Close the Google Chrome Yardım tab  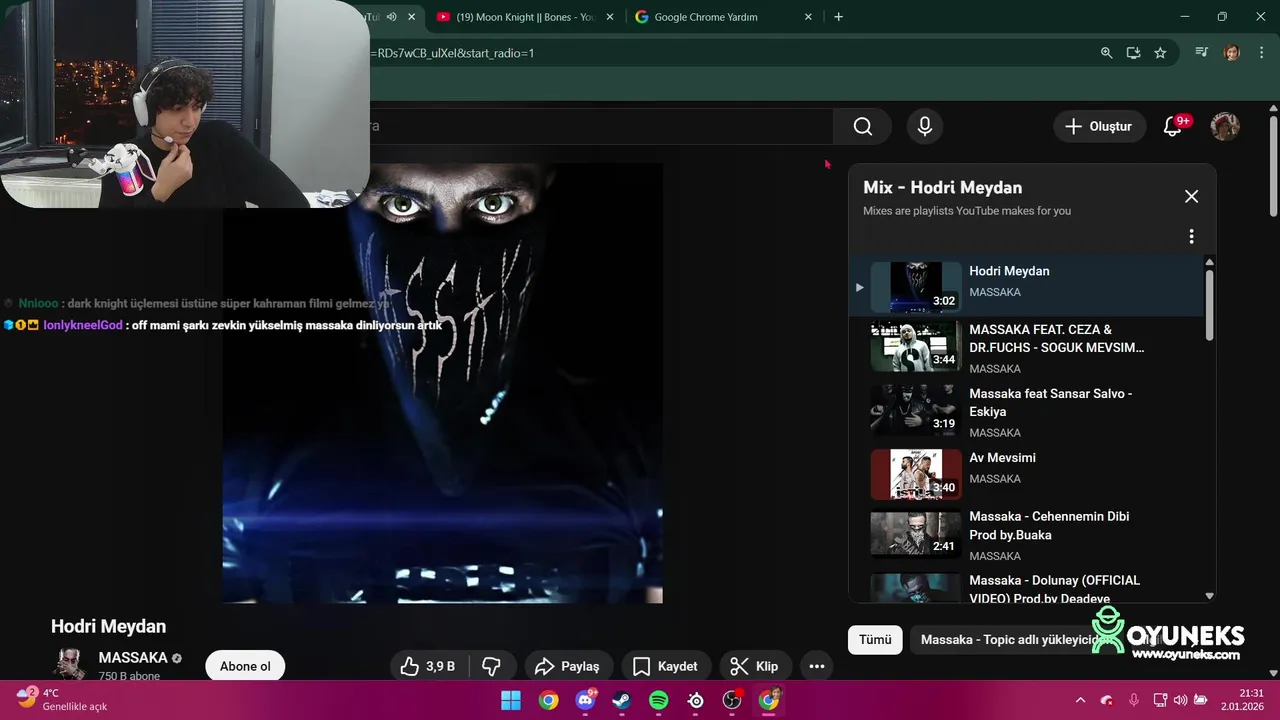pyautogui.click(x=808, y=17)
